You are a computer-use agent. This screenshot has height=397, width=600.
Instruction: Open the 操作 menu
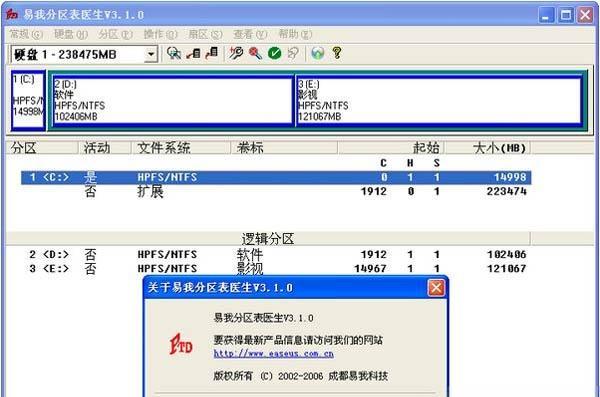point(160,34)
